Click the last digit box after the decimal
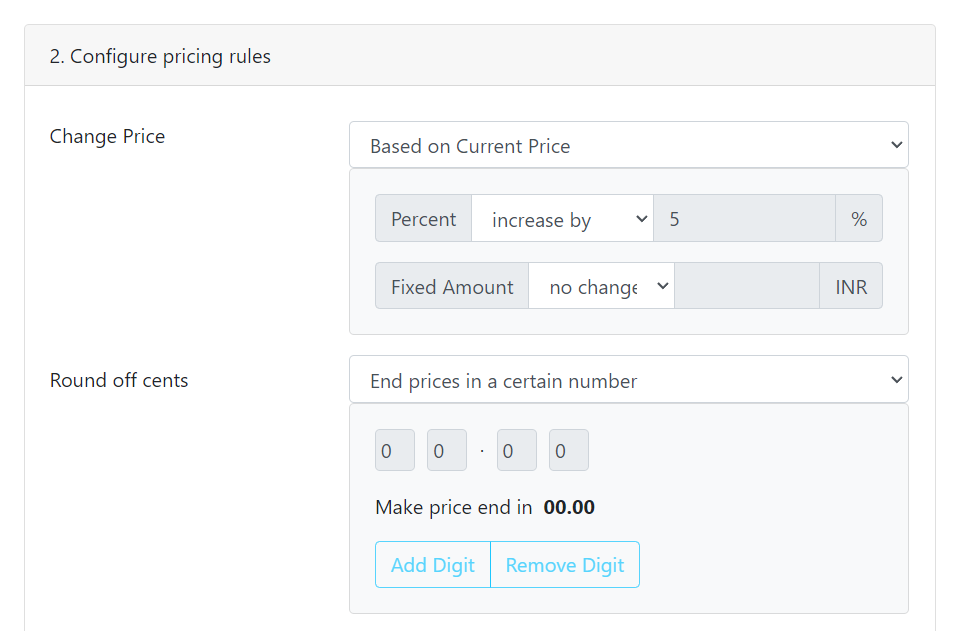 click(x=568, y=451)
